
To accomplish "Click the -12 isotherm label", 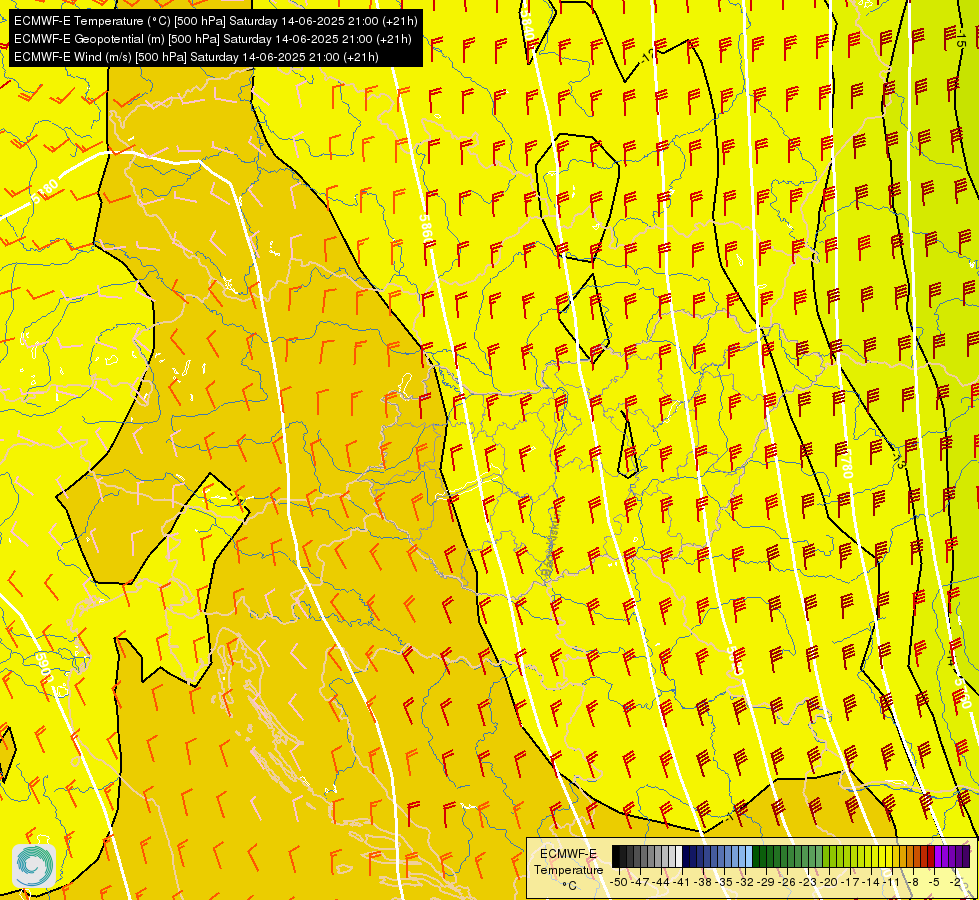I will [x=648, y=56].
